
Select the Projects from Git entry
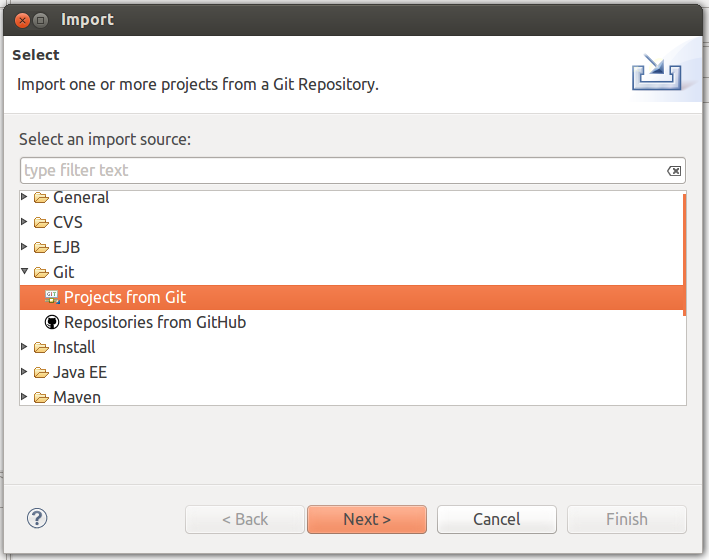351,297
